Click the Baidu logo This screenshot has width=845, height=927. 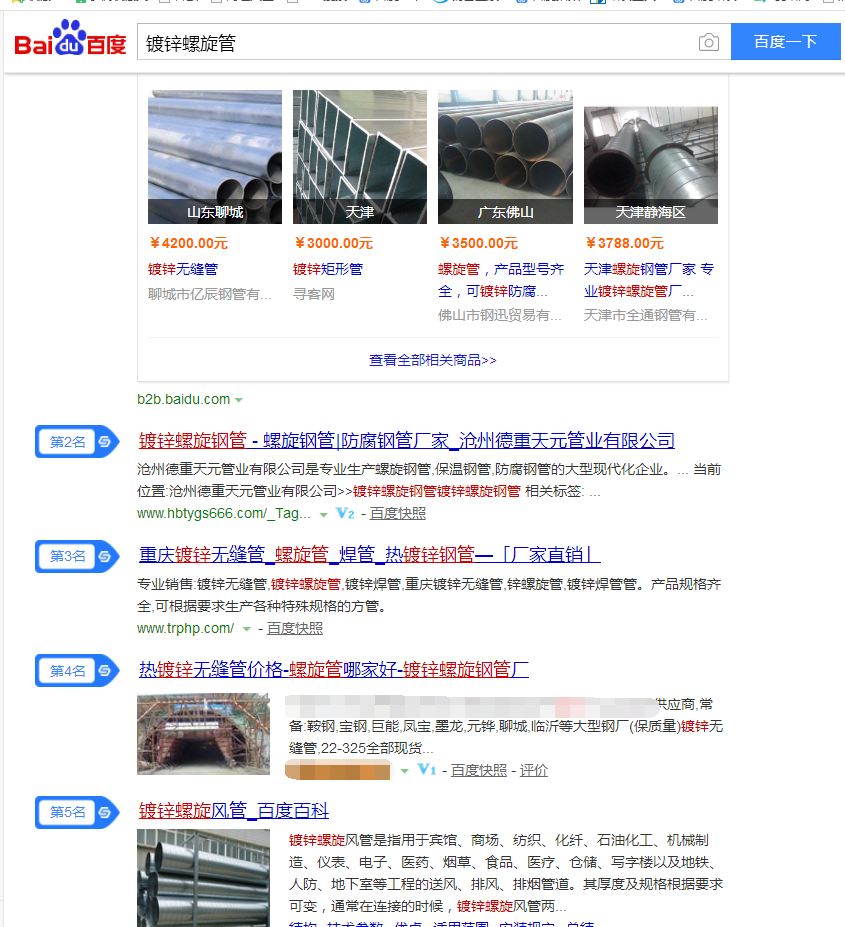click(70, 38)
